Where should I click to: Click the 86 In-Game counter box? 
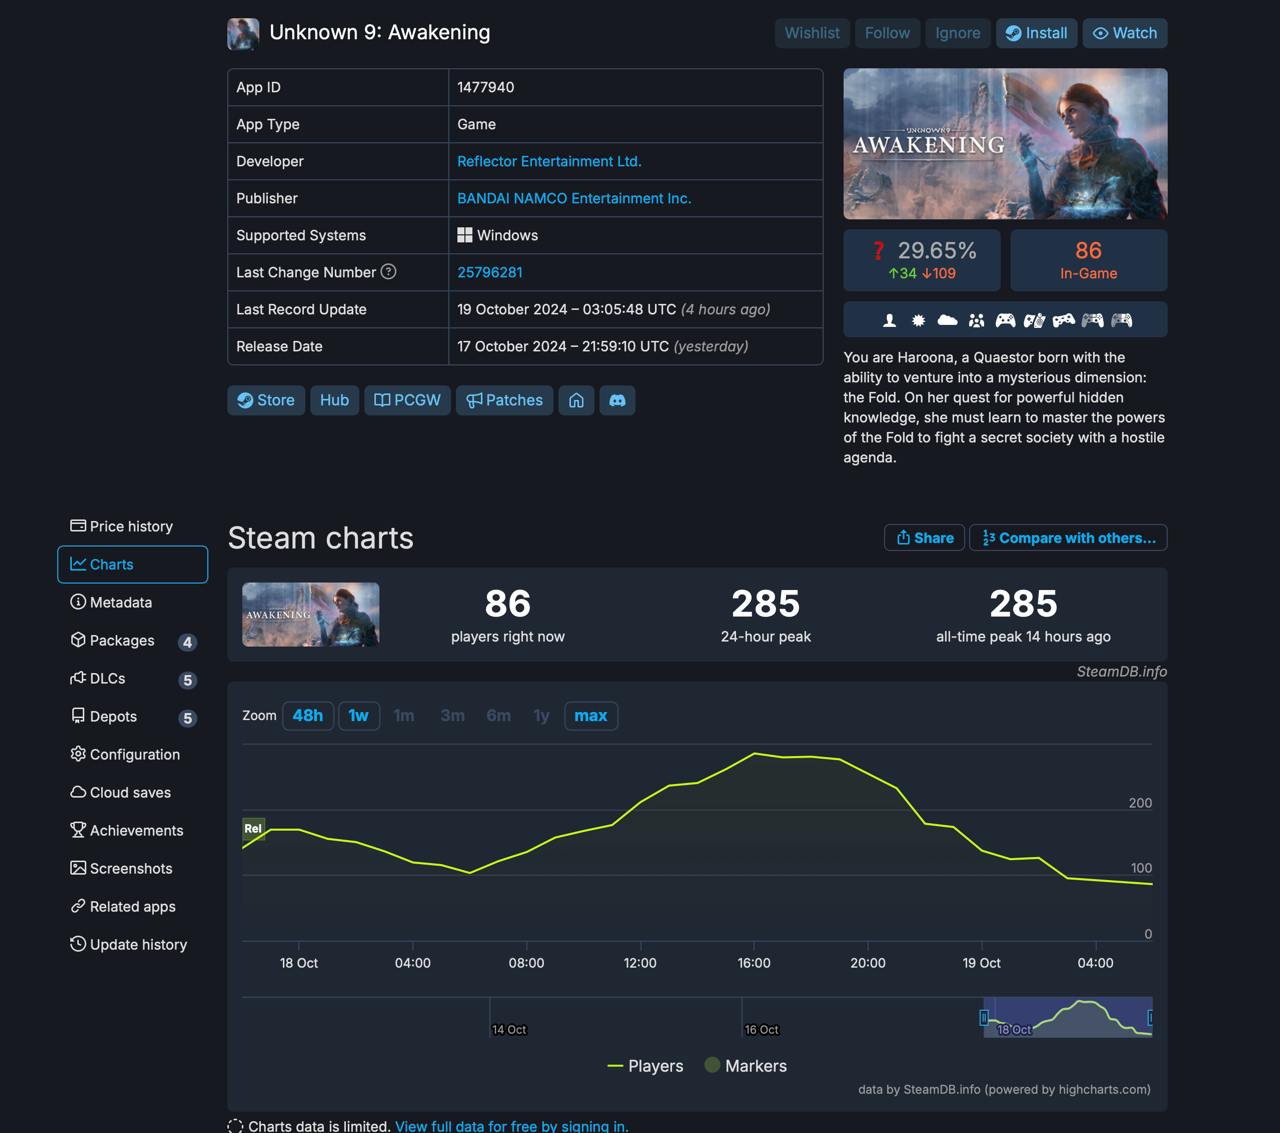point(1089,260)
